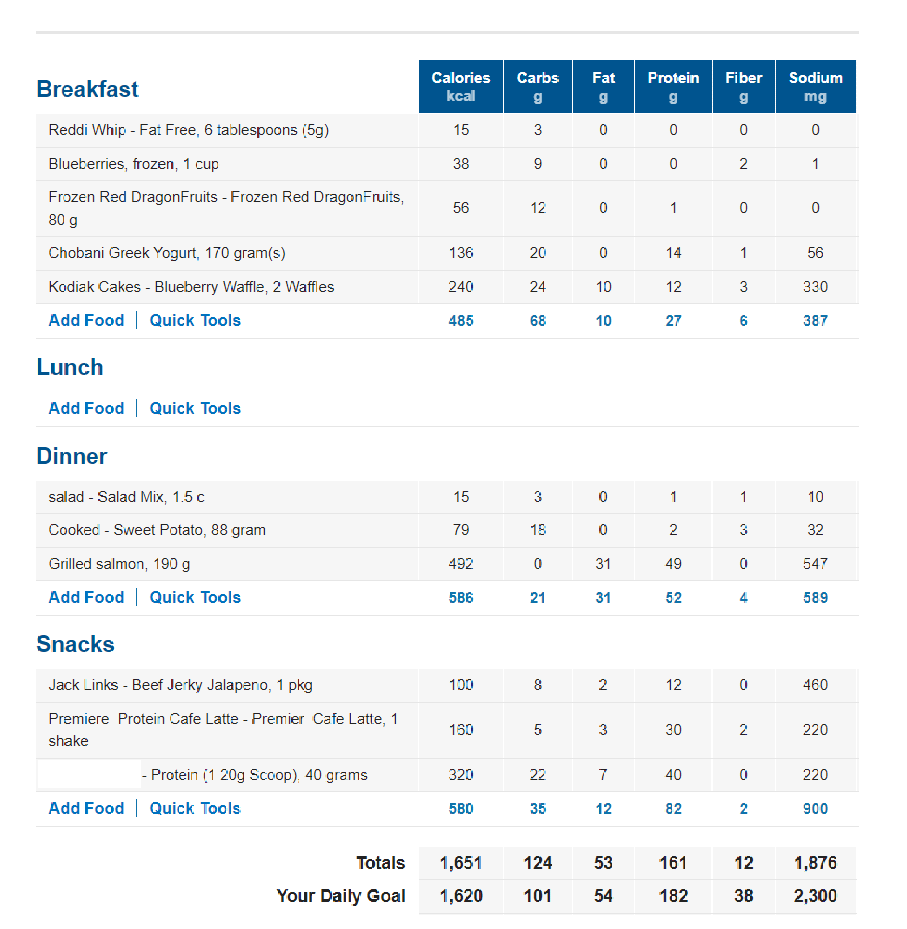The image size is (907, 929).
Task: Open the Chobani Greek Yogurt entry
Action: coord(167,253)
